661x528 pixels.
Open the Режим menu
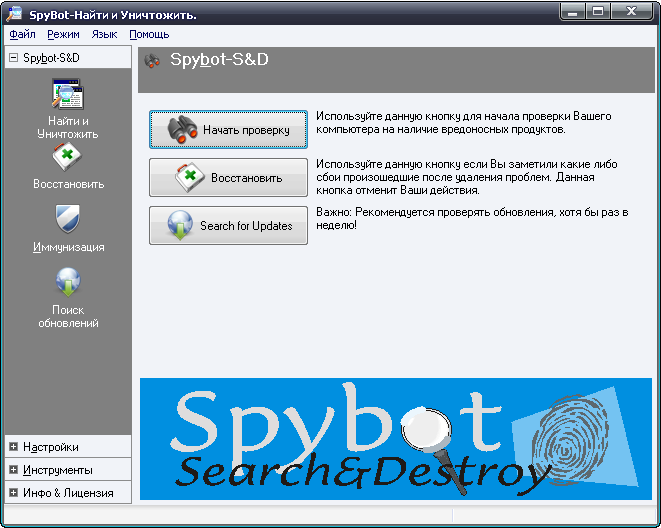pyautogui.click(x=63, y=34)
